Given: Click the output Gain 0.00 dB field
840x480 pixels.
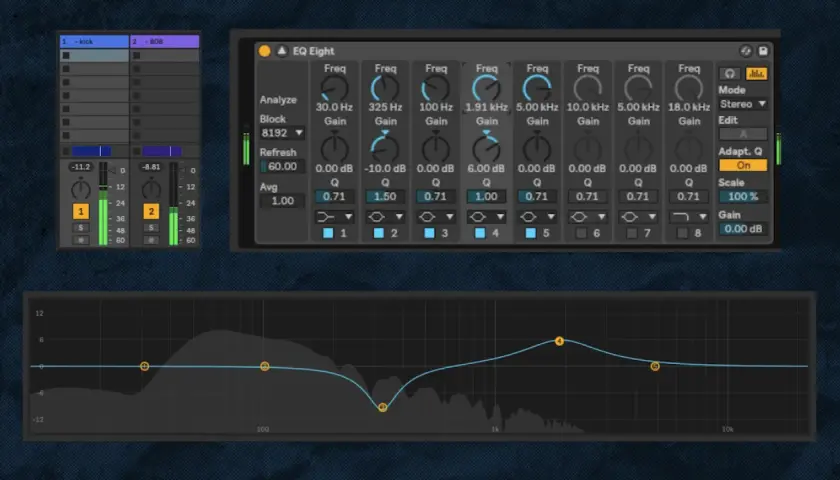Looking at the screenshot, I should coord(743,229).
